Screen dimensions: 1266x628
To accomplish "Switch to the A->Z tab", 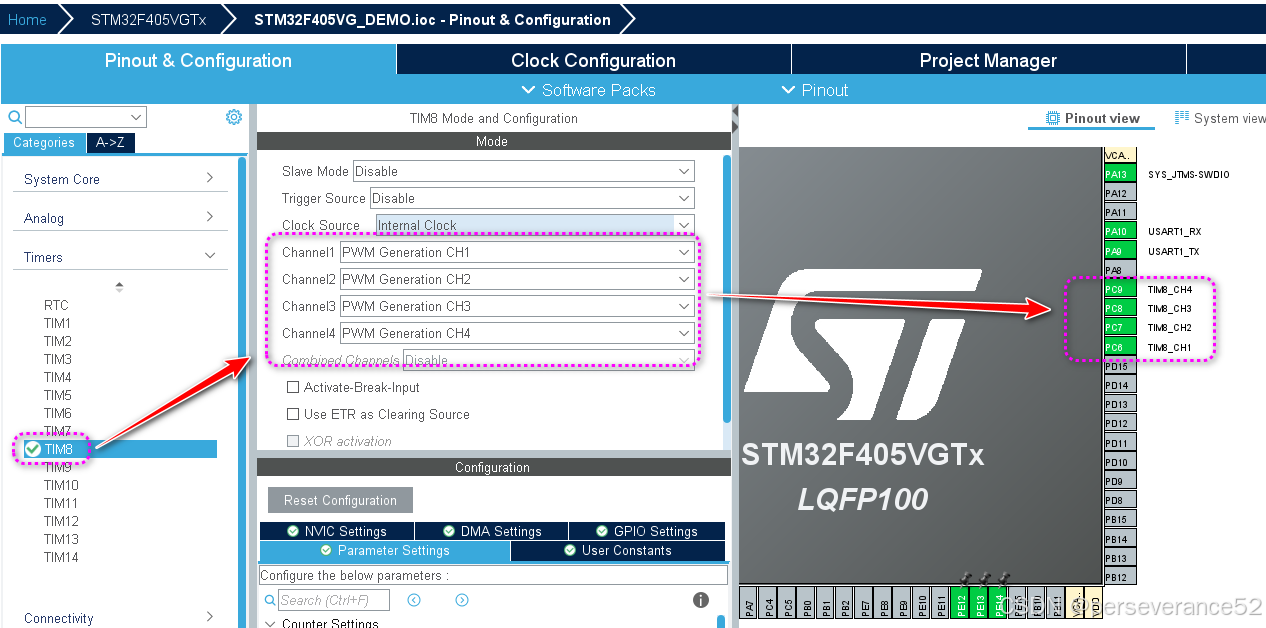I will coord(110,143).
